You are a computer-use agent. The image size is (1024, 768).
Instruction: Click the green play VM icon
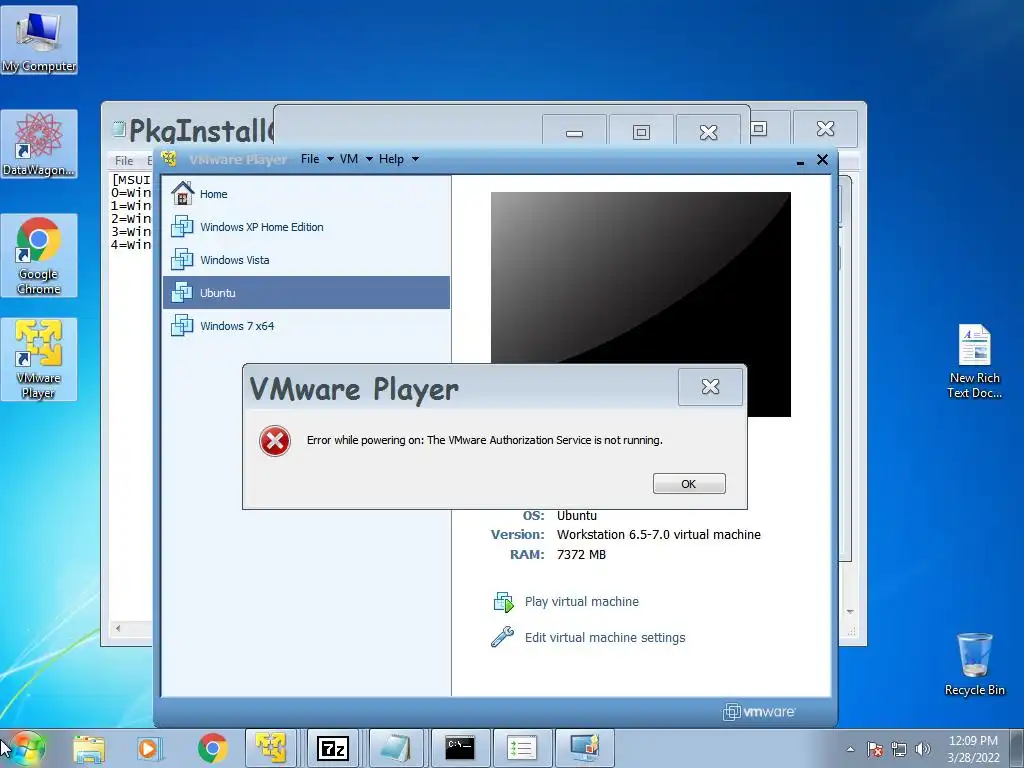(504, 601)
